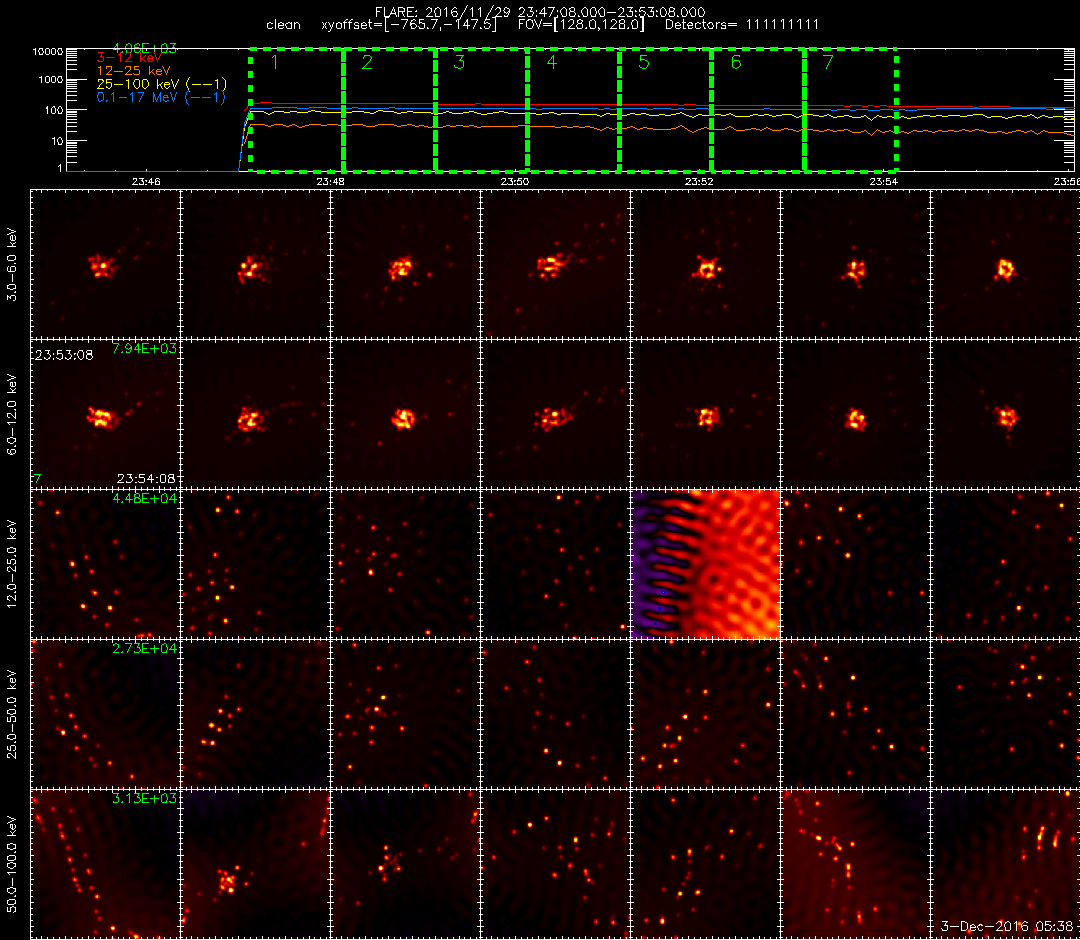Click the green 7.94E+03 value
This screenshot has height=940, width=1080.
[144, 348]
